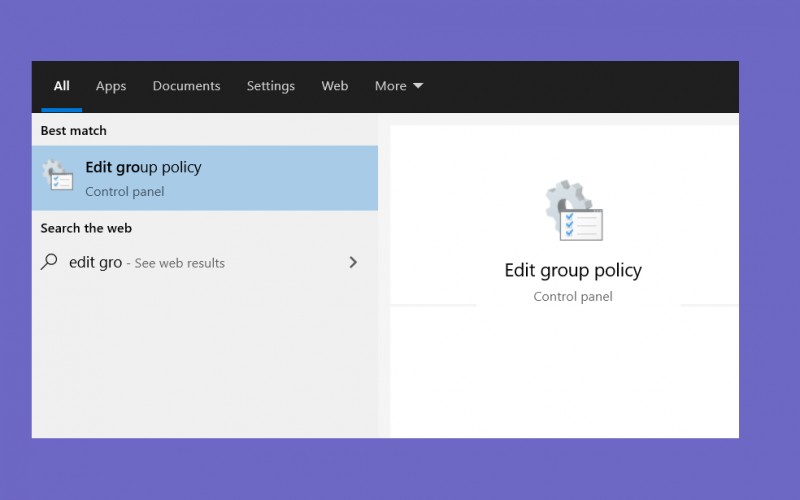Viewport: 800px width, 500px height.
Task: Click Control panel label in the preview pane
Action: coord(572,296)
